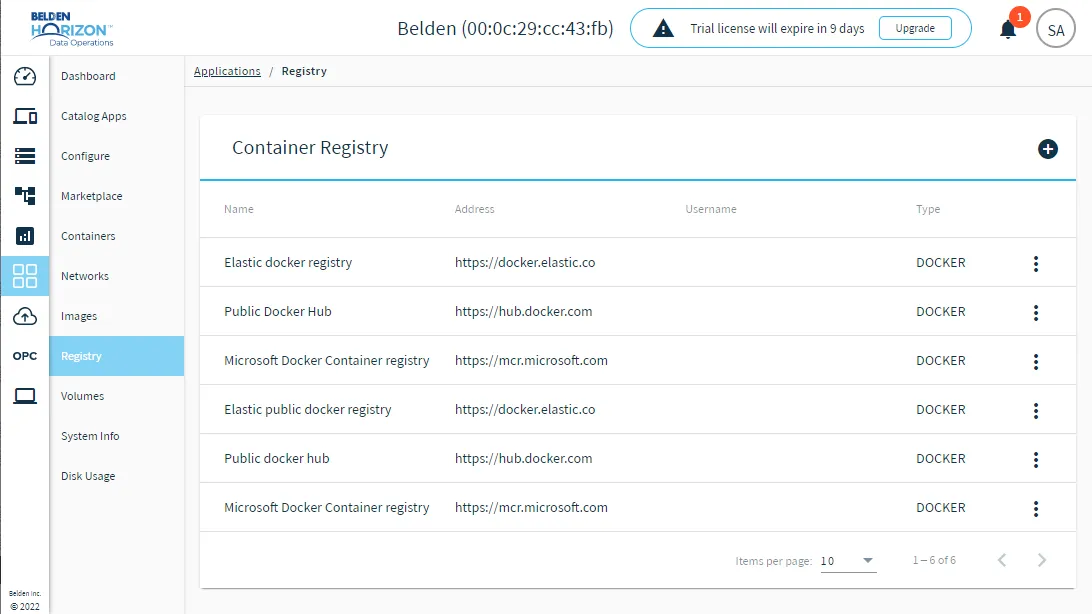Click the Name column header
1092x614 pixels.
point(239,209)
